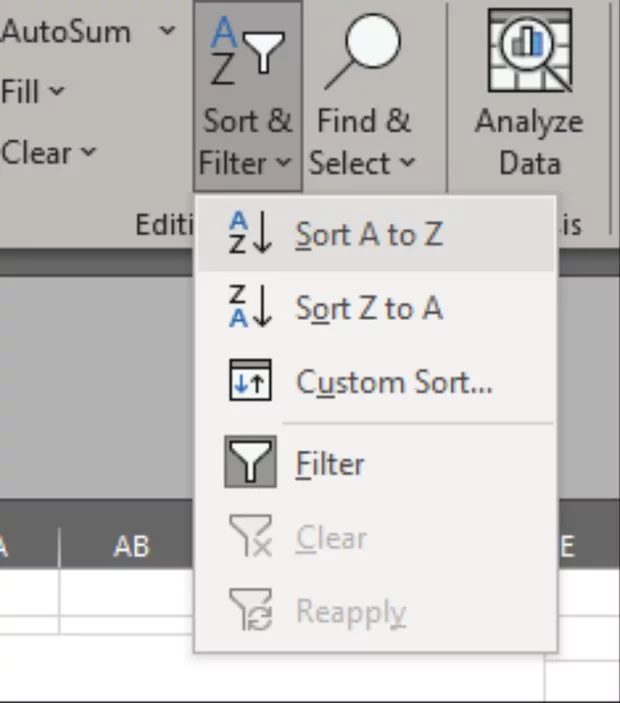Click the empty cell under column AB
620x703 pixels.
[126, 592]
